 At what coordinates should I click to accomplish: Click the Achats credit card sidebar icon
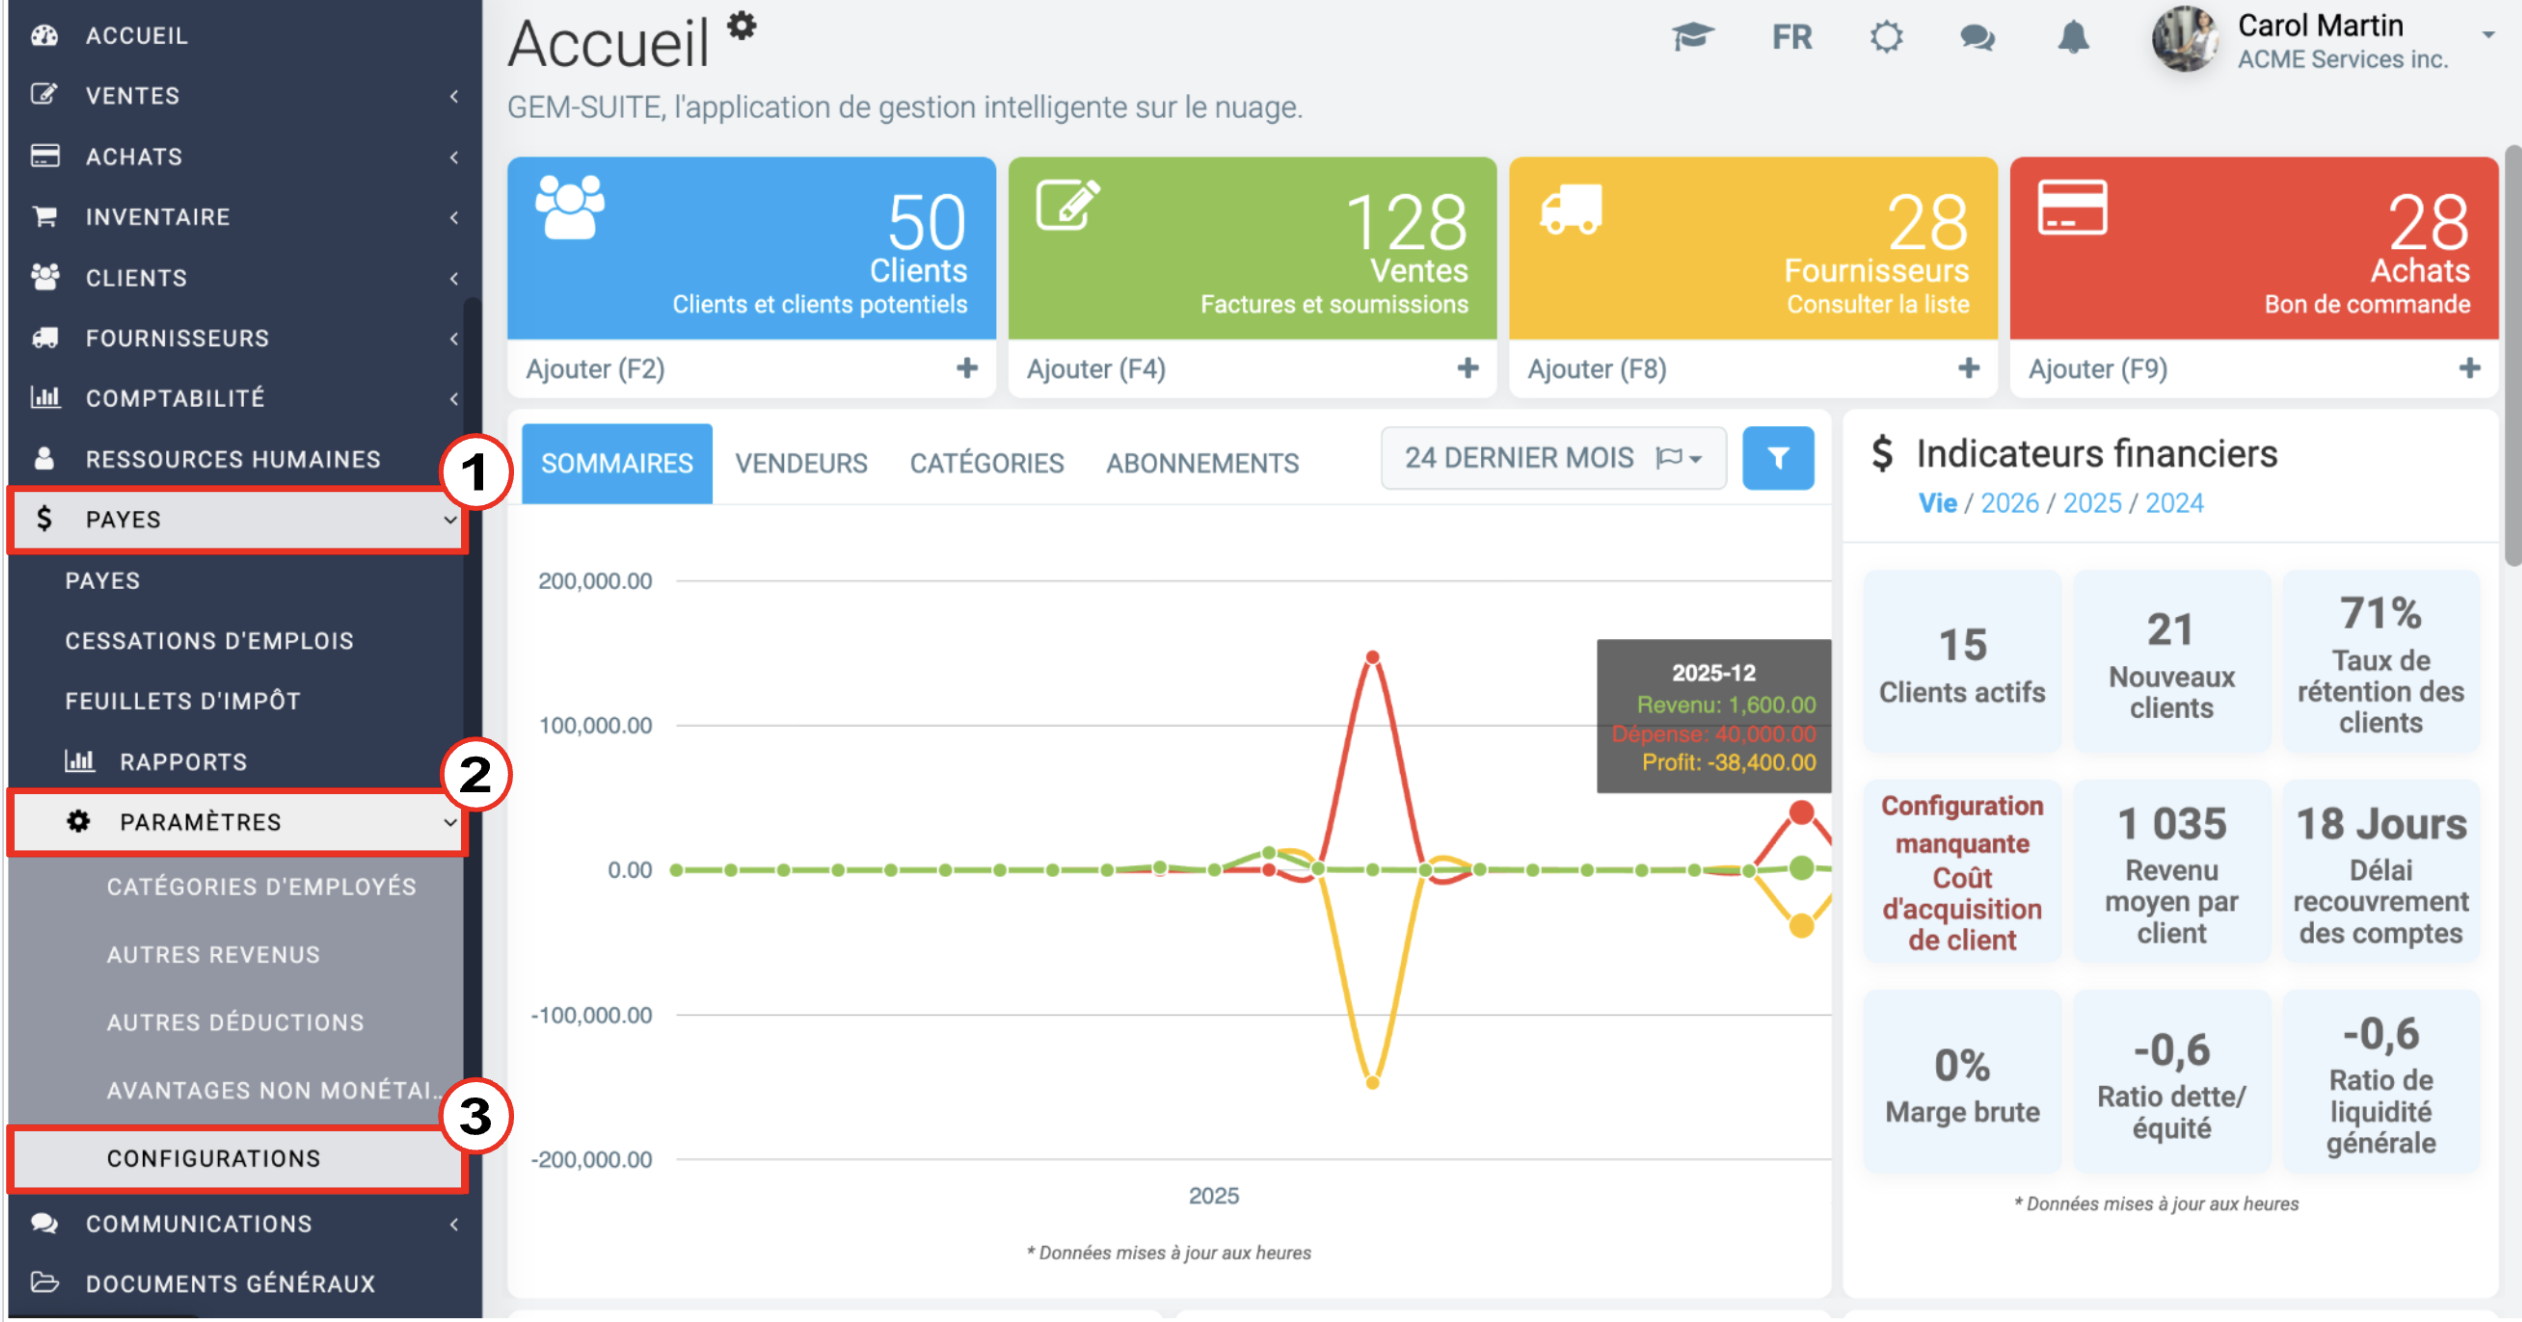45,156
